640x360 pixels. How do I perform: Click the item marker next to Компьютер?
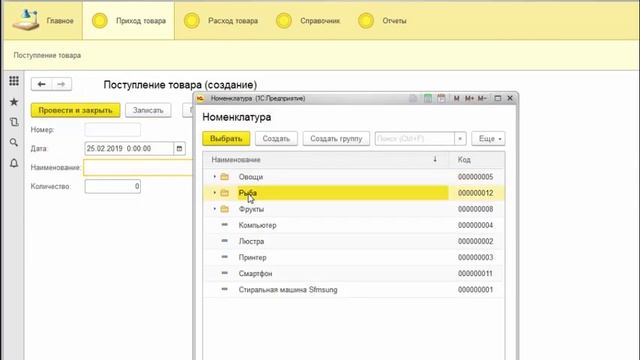(224, 224)
